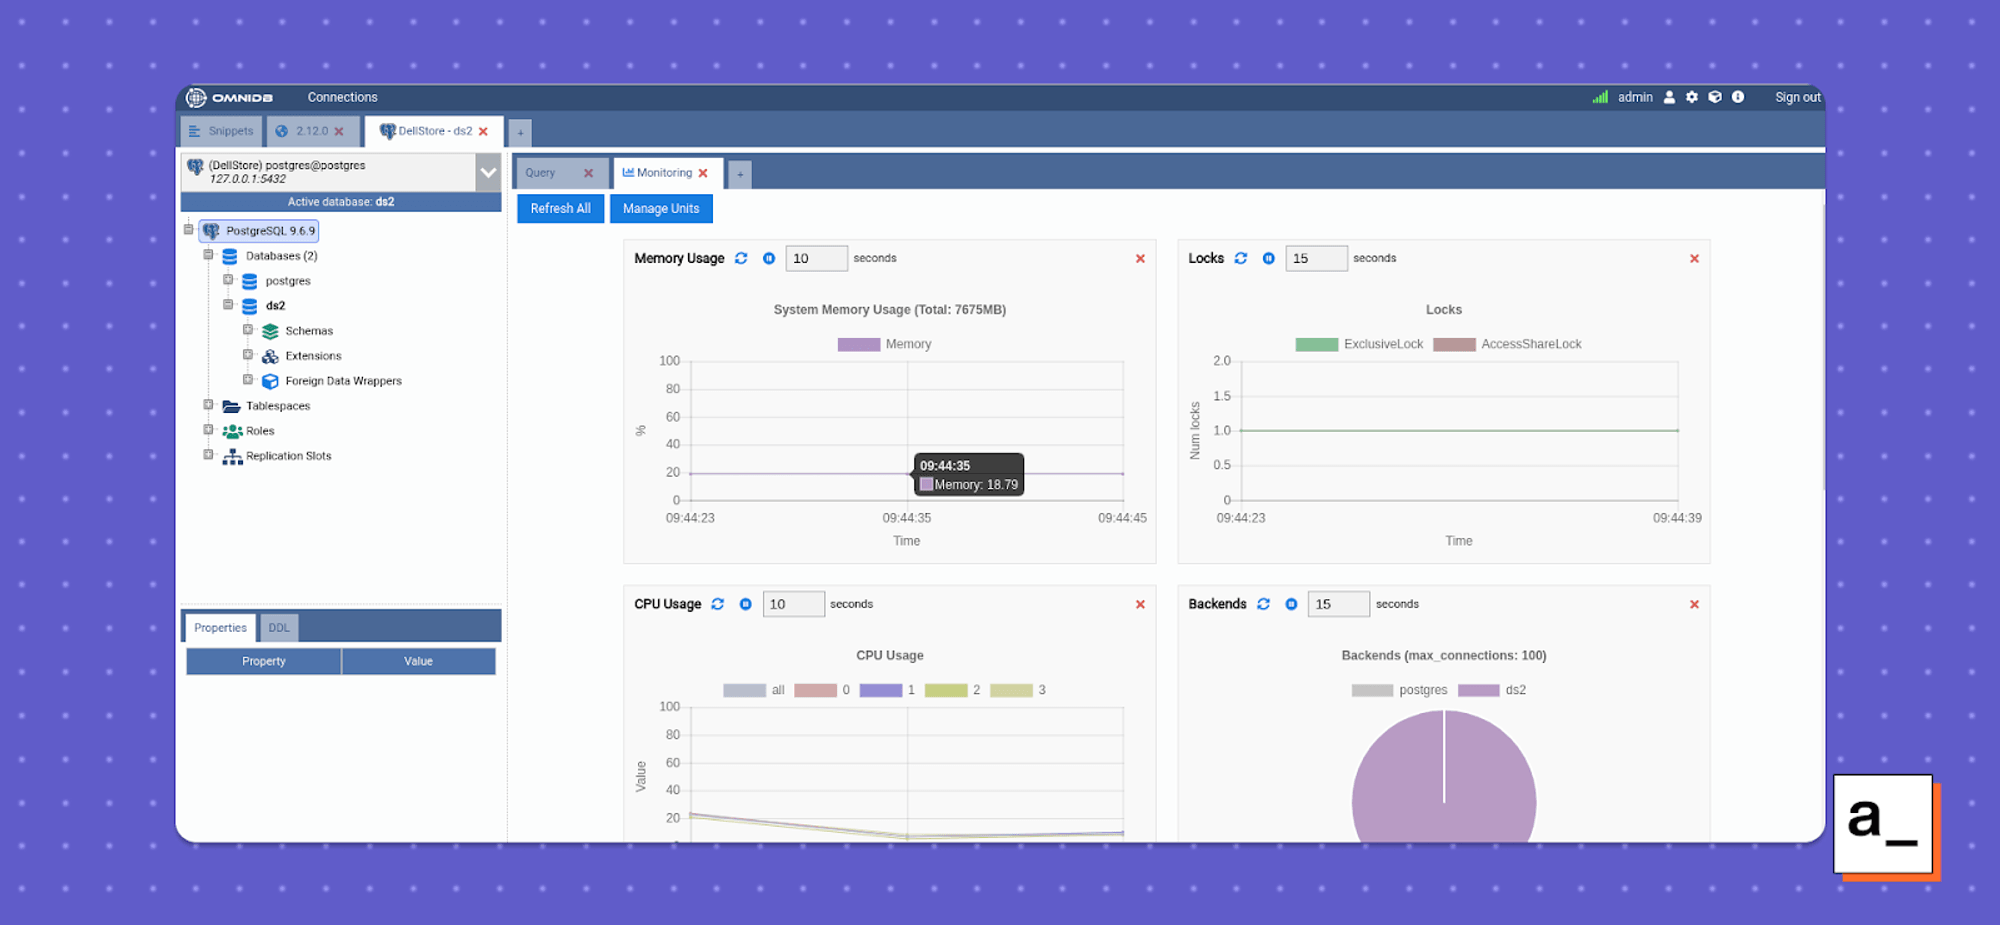The image size is (2000, 925).
Task: Open the info icon in the header
Action: point(1738,97)
